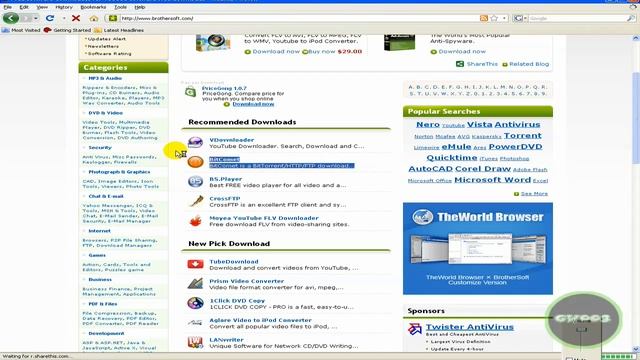640x360 pixels.
Task: Open Latest Headlines bookmark feed
Action: [x=119, y=30]
